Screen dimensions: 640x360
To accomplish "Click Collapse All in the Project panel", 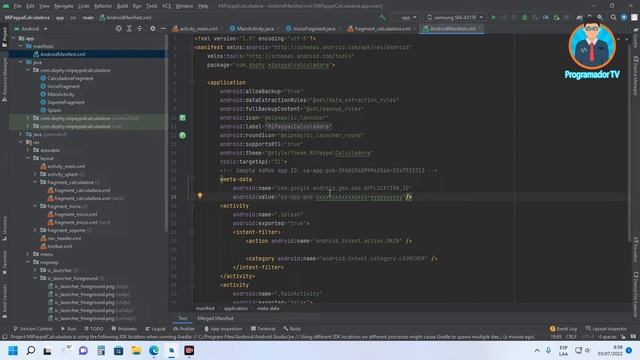I will click(x=140, y=29).
